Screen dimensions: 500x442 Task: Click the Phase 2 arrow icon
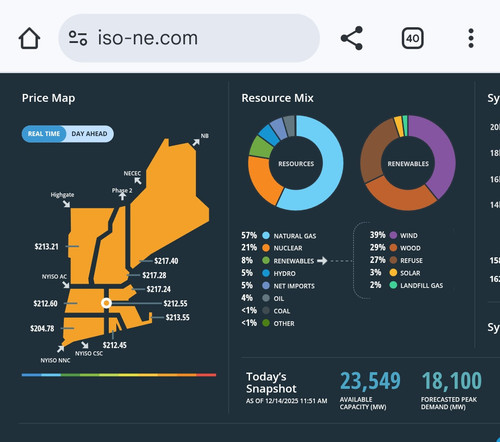122,196
